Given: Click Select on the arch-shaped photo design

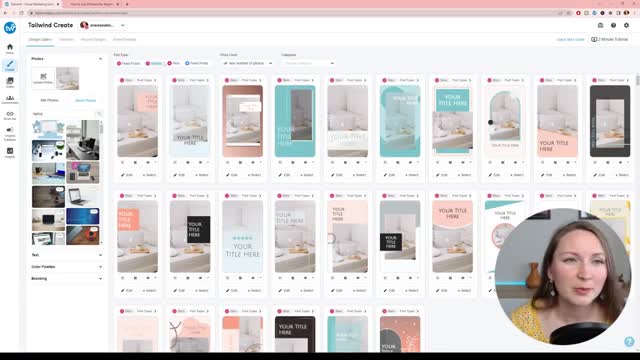Looking at the screenshot, I should tap(517, 175).
